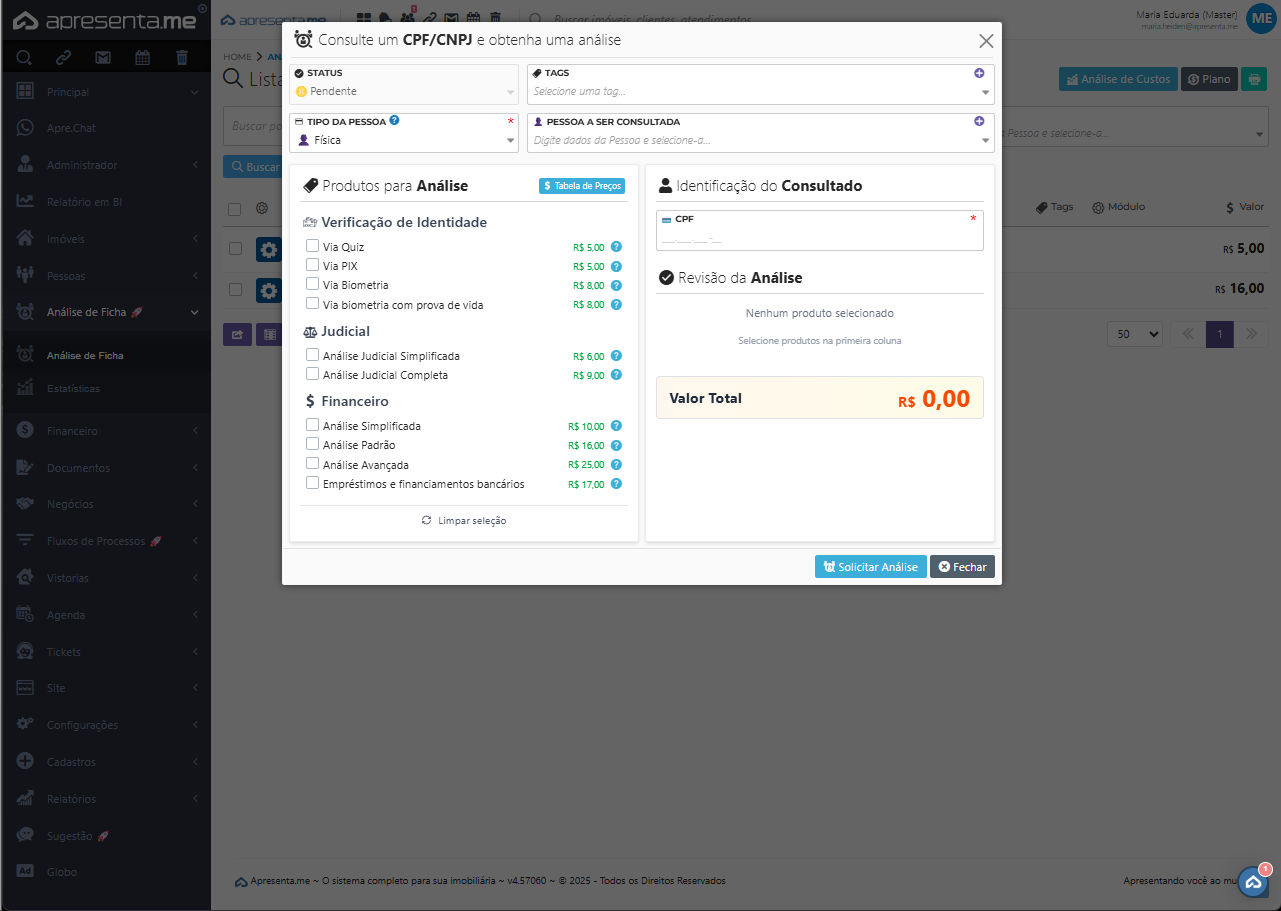The width and height of the screenshot is (1281, 911).
Task: Click the help icon next to Via Quiz
Action: pos(616,247)
